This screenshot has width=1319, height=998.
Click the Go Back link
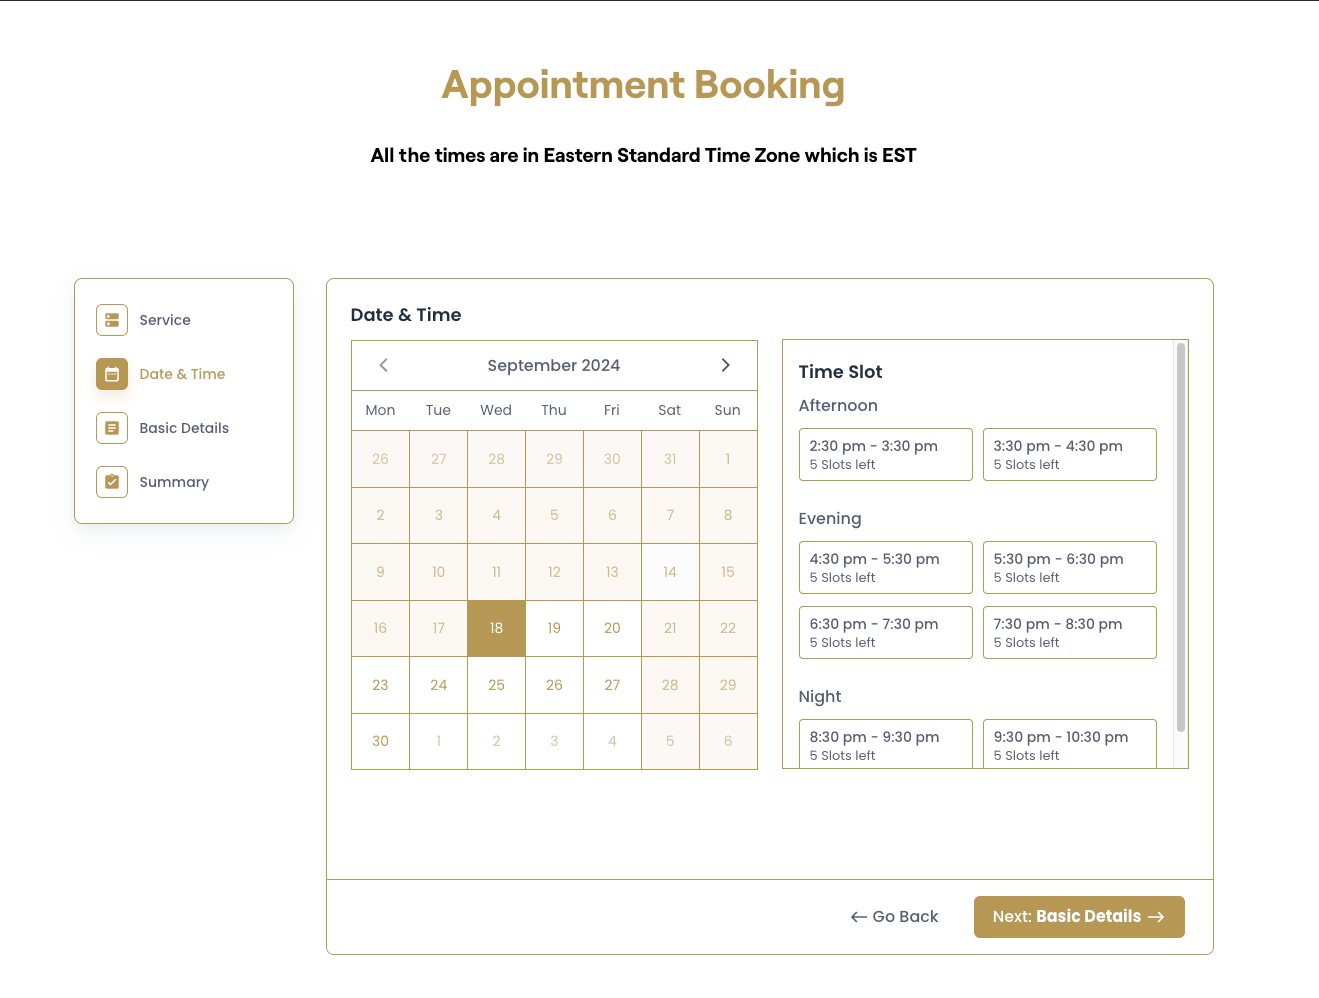[x=895, y=917]
